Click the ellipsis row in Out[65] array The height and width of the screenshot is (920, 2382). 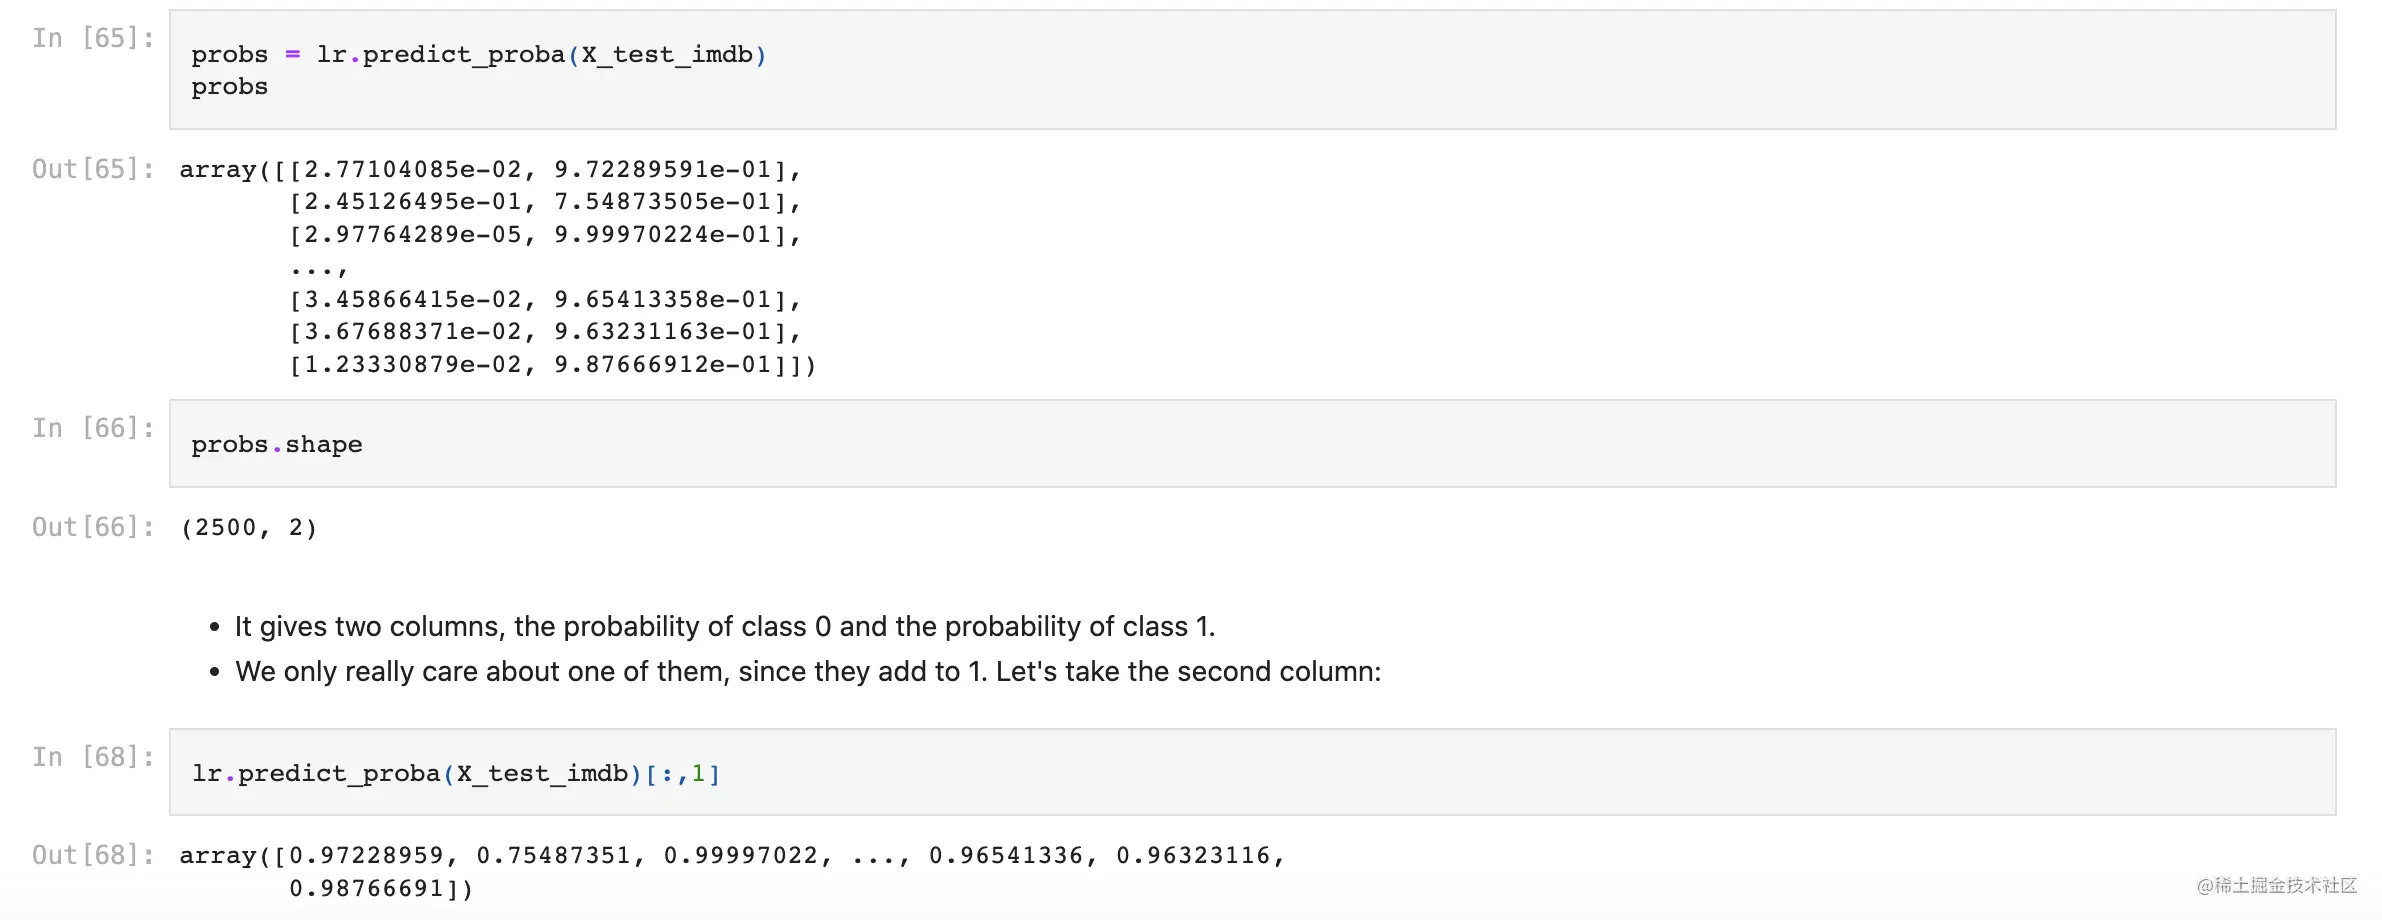(318, 268)
